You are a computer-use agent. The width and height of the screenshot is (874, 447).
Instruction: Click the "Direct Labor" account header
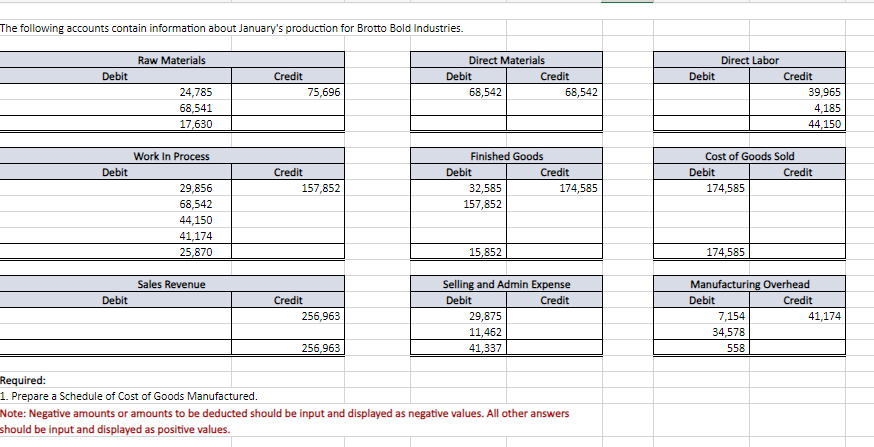pos(749,60)
